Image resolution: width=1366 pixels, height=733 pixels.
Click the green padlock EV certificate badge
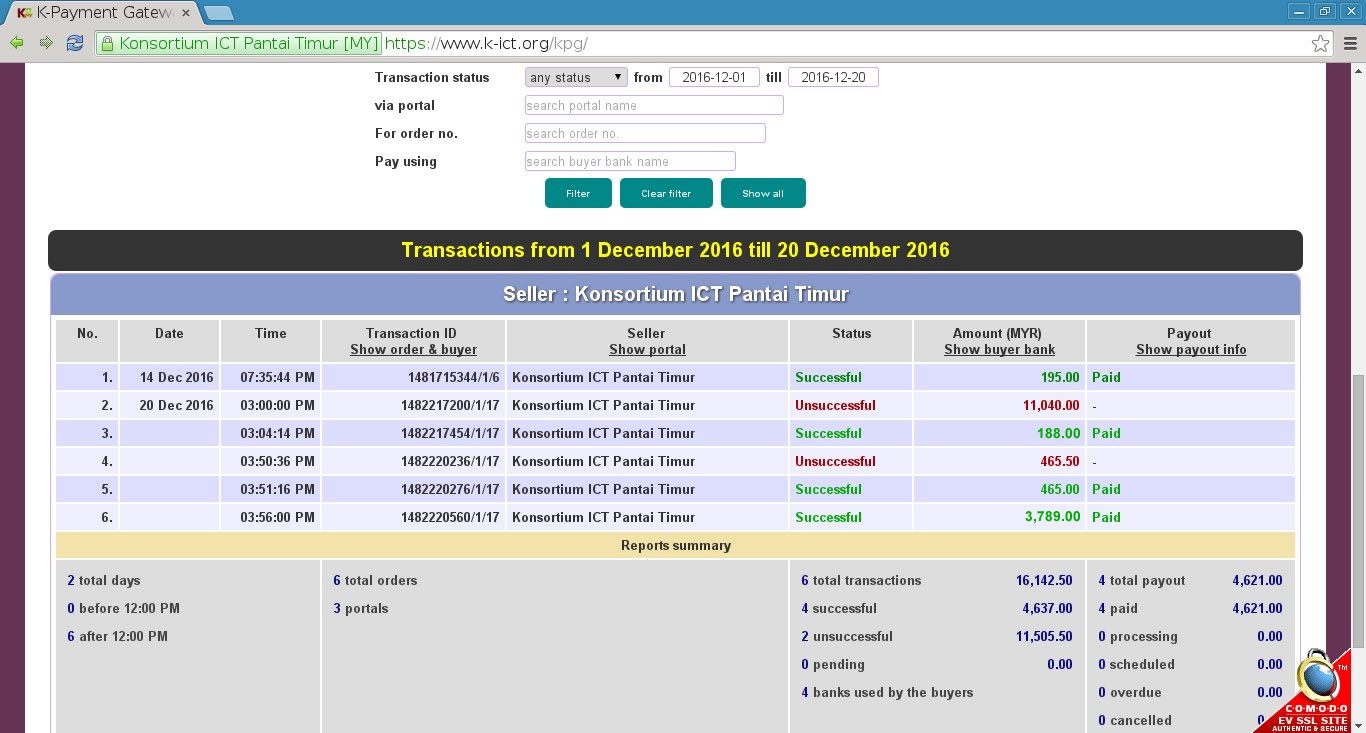(x=240, y=43)
